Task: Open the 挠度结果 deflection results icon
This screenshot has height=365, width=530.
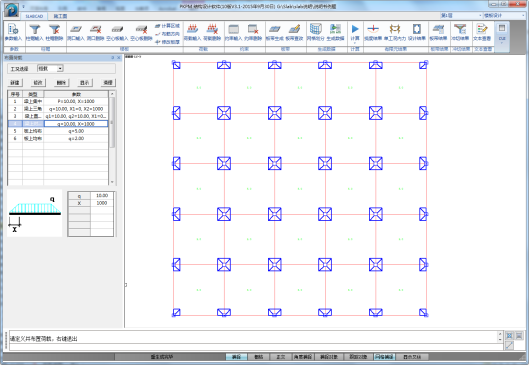Action: (373, 32)
